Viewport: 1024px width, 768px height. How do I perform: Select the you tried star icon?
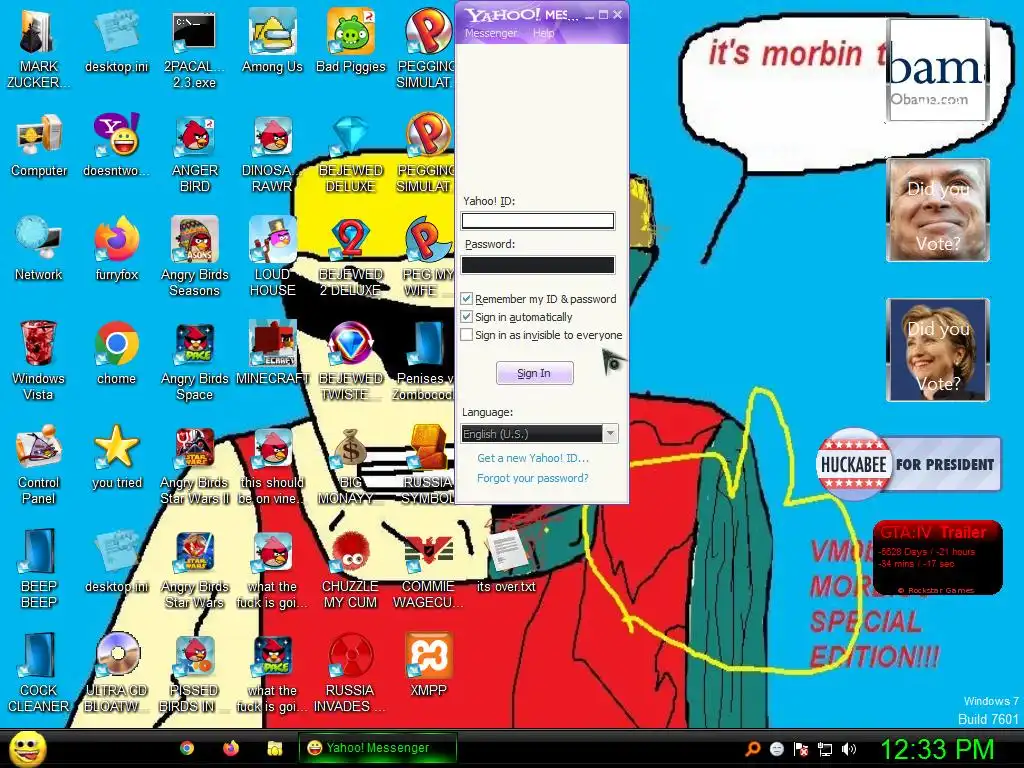116,457
